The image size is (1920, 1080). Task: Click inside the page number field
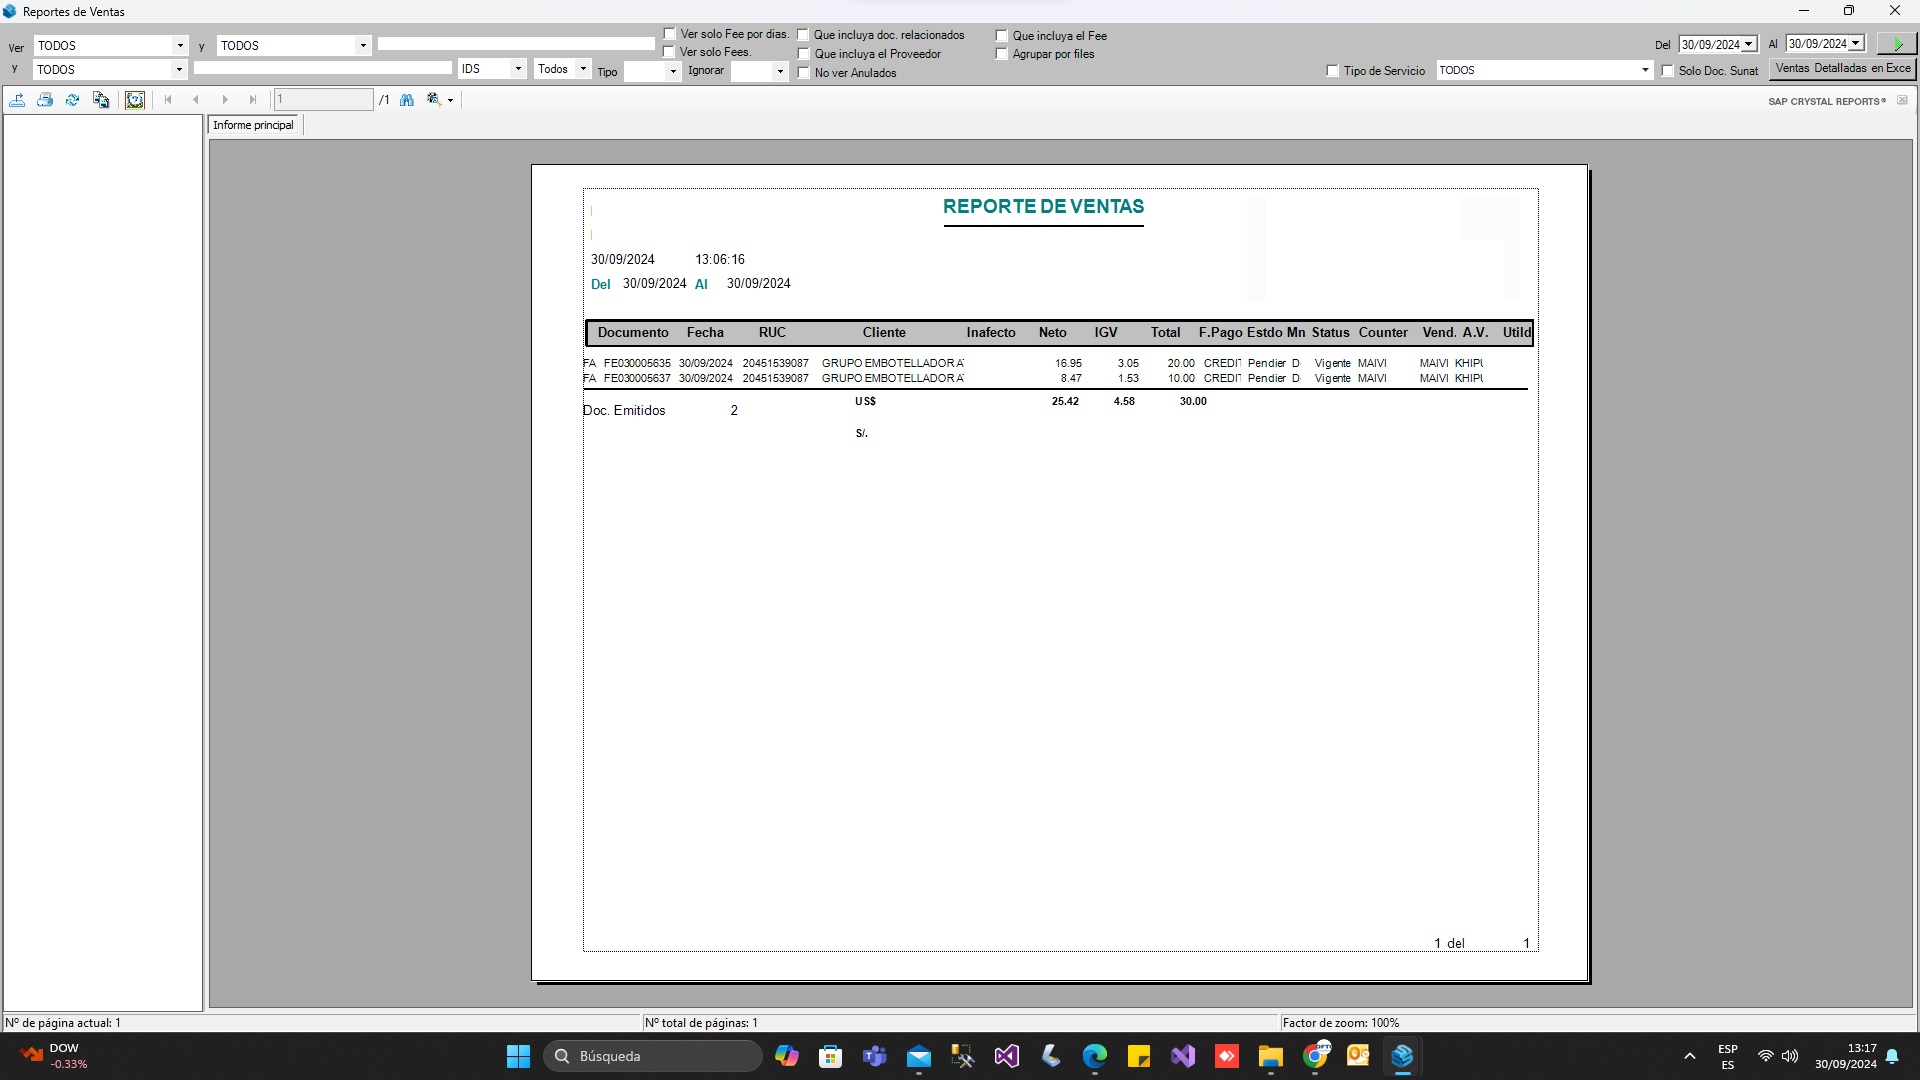coord(322,99)
